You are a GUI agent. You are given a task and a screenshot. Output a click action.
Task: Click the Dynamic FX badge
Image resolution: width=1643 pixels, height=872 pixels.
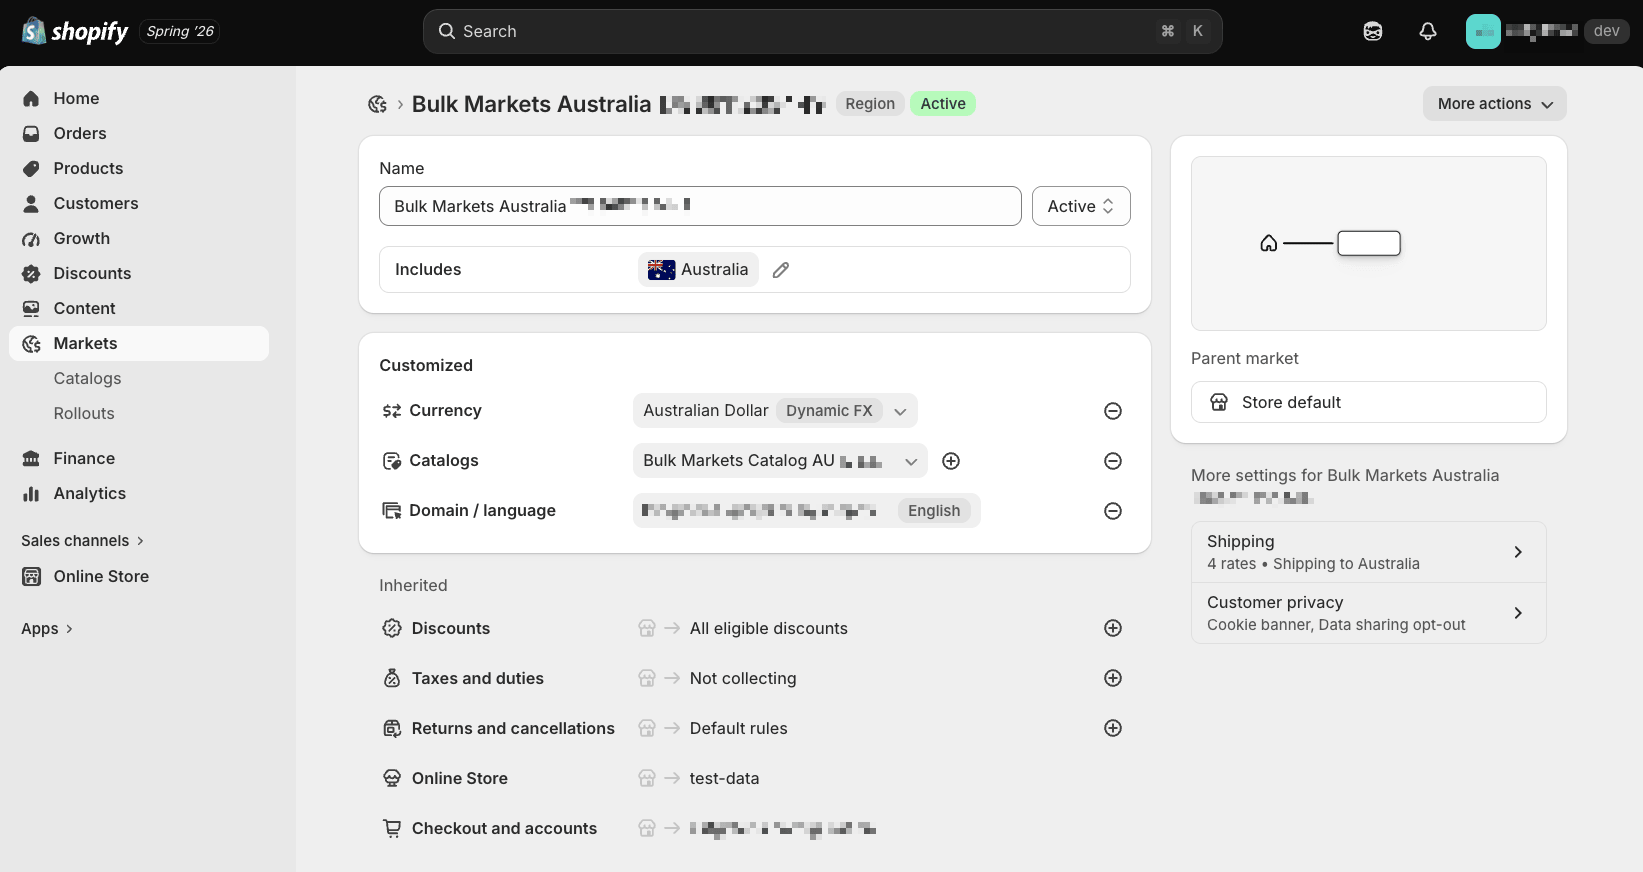click(829, 411)
